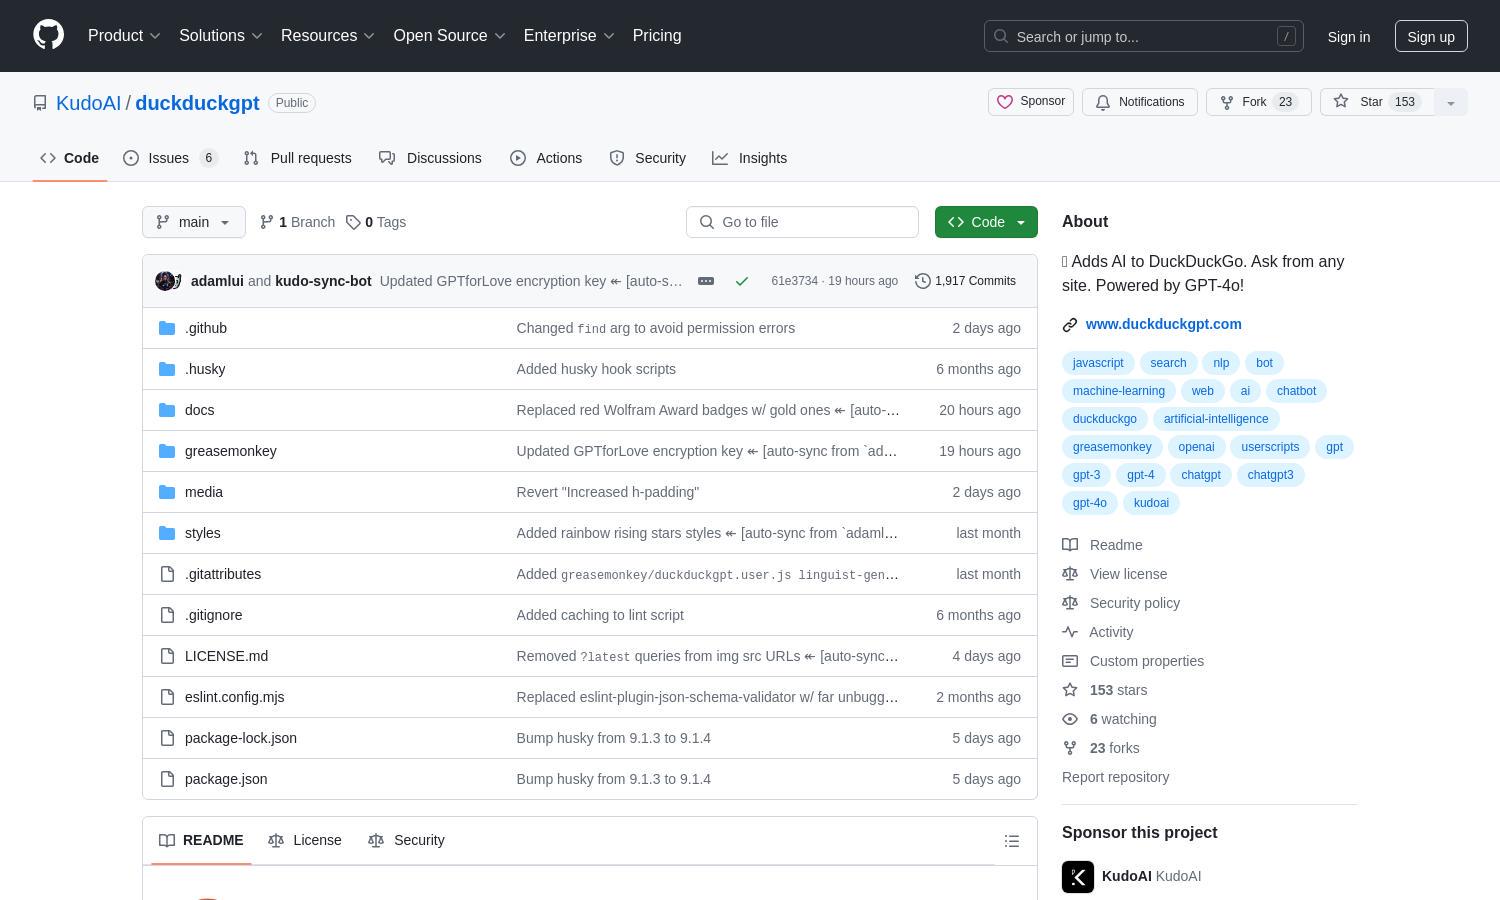
Task: Click the adamlui avatar image
Action: click(x=165, y=281)
